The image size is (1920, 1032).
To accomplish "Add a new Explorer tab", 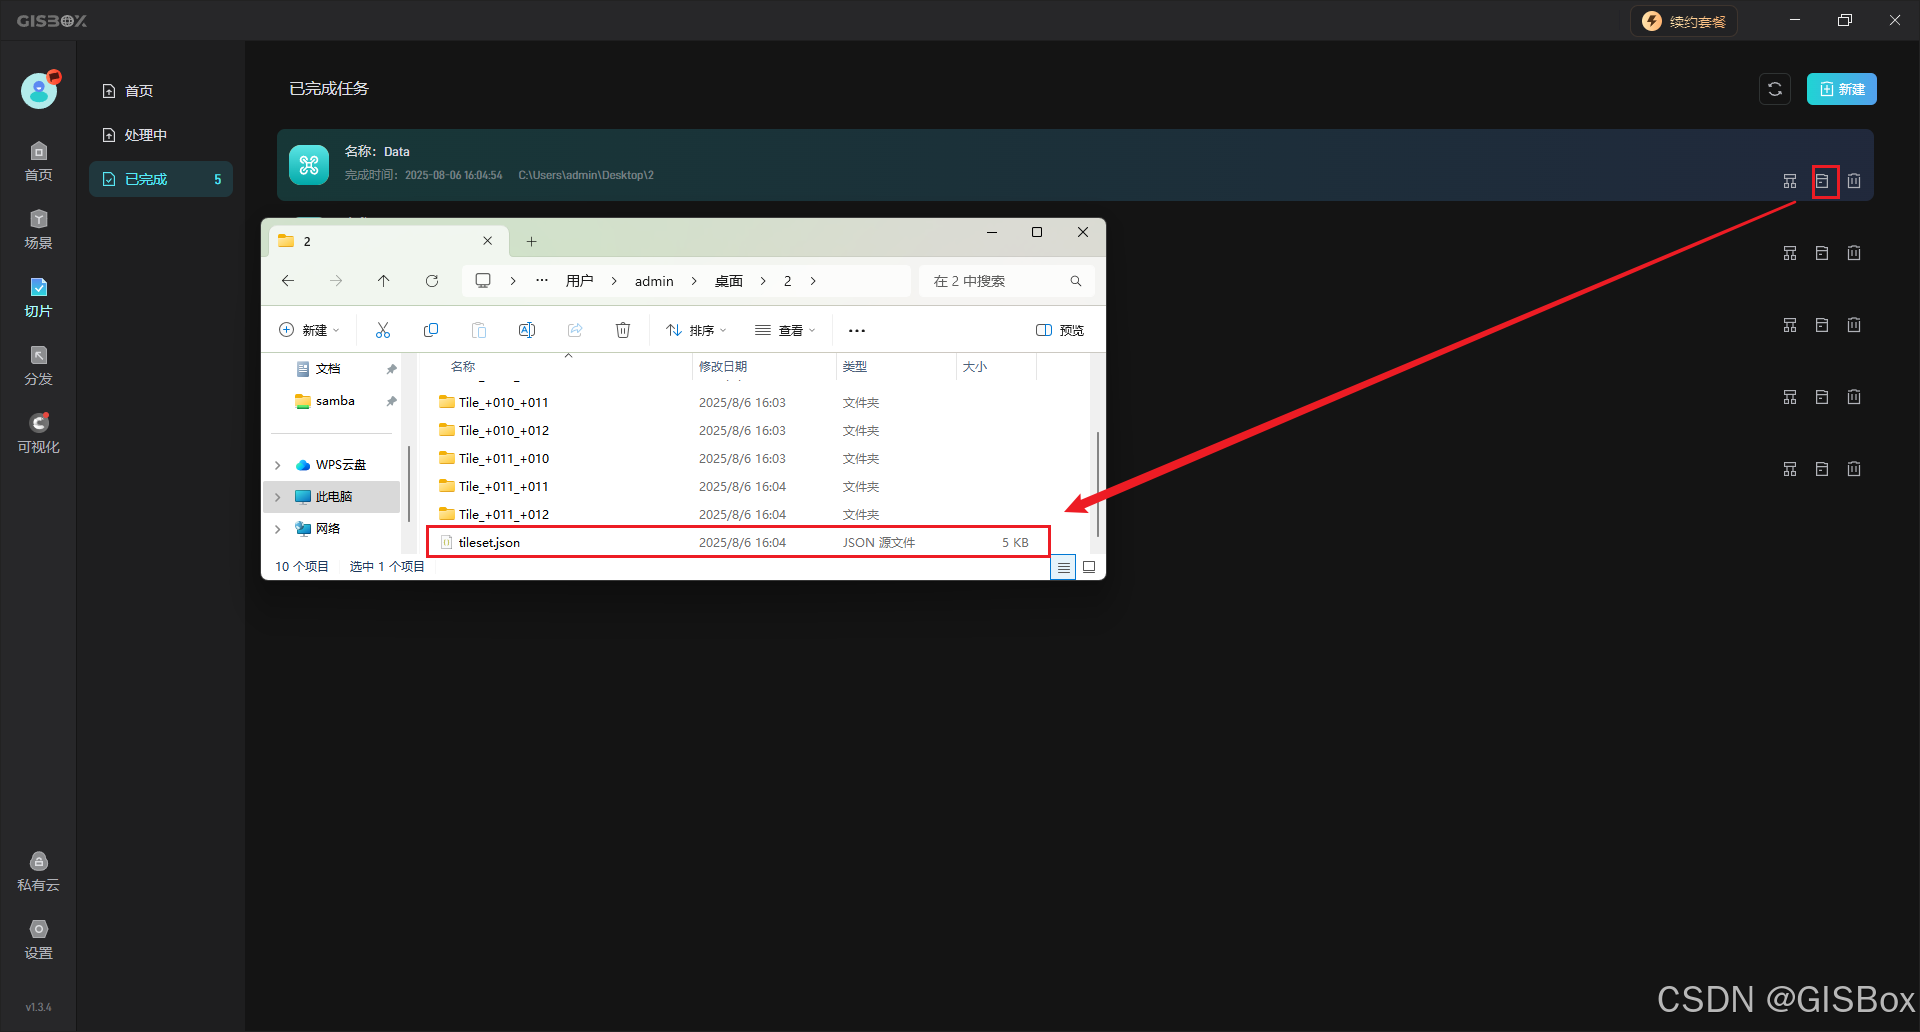I will pyautogui.click(x=531, y=241).
